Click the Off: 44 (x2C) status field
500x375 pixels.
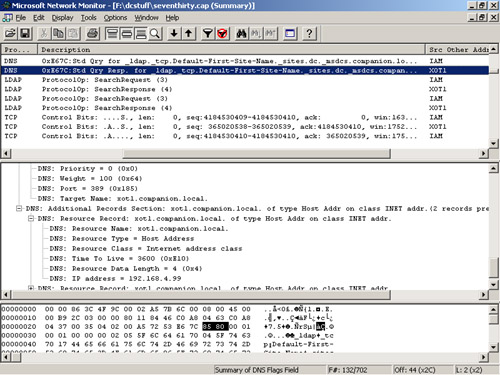coord(422,370)
